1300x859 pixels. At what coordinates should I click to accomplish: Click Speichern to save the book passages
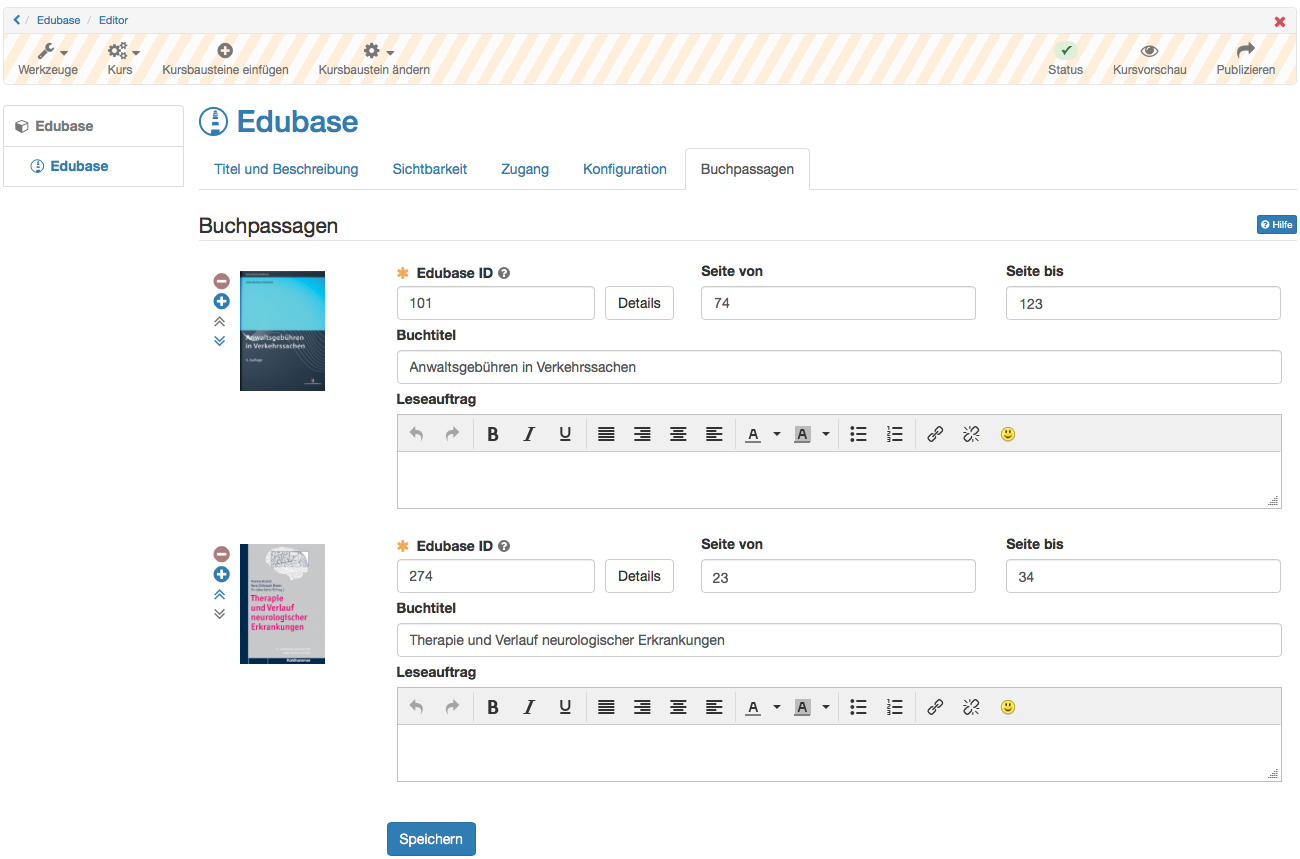point(430,838)
